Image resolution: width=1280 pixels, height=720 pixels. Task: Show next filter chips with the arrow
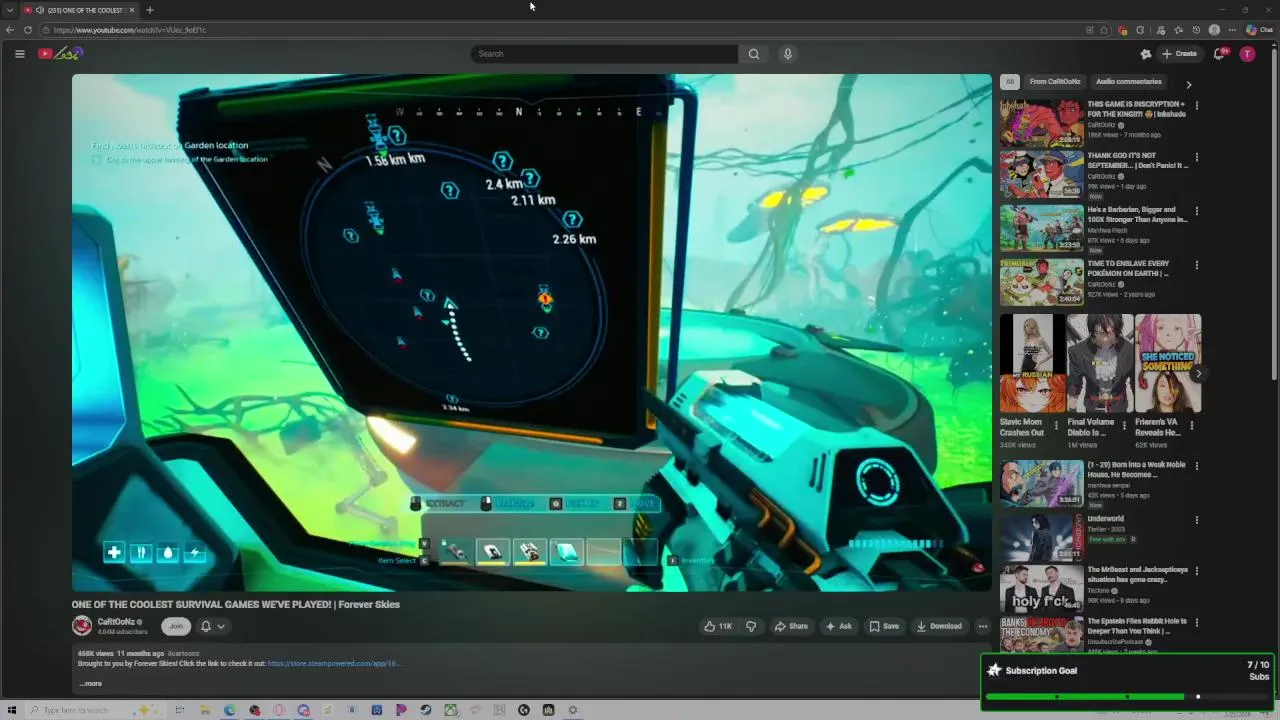click(x=1188, y=85)
